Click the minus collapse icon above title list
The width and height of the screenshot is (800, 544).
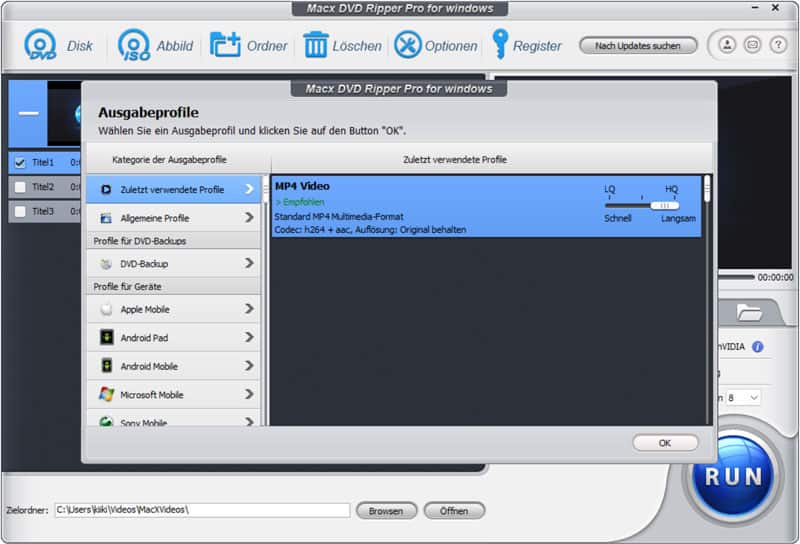click(28, 113)
